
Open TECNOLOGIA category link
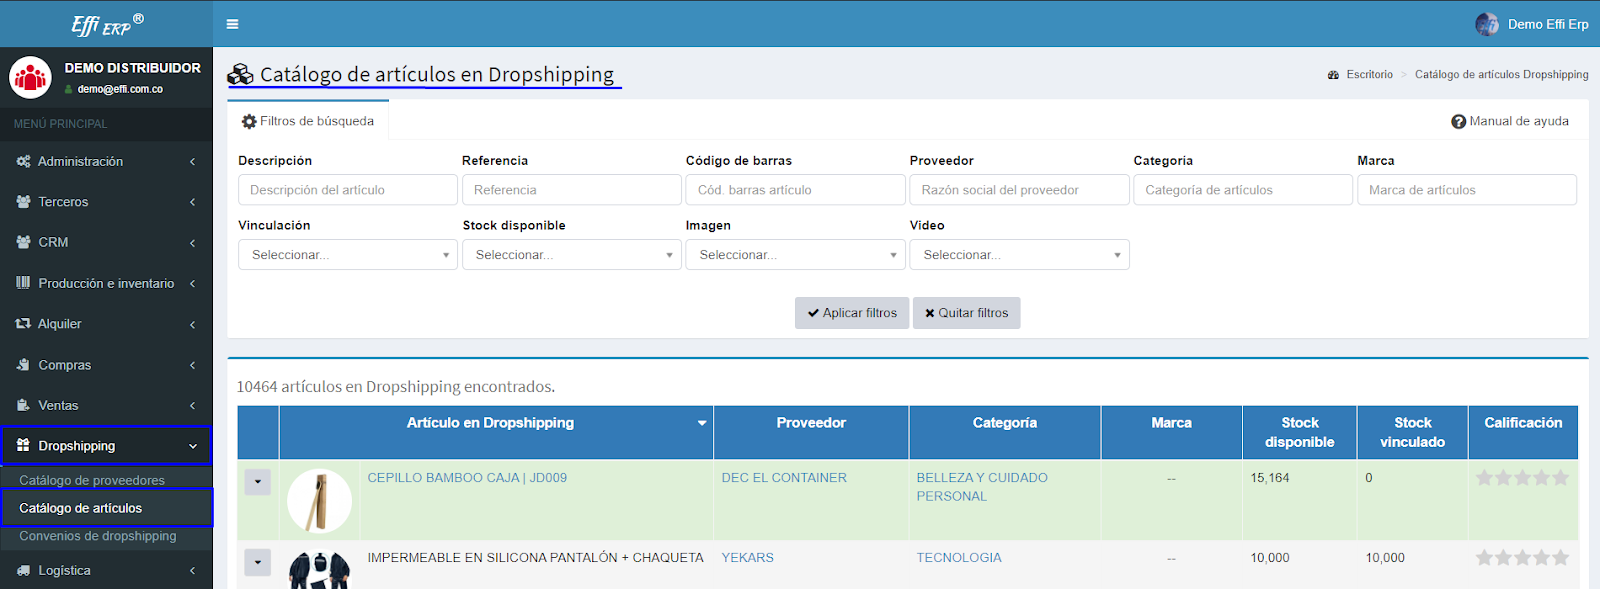[x=959, y=558]
